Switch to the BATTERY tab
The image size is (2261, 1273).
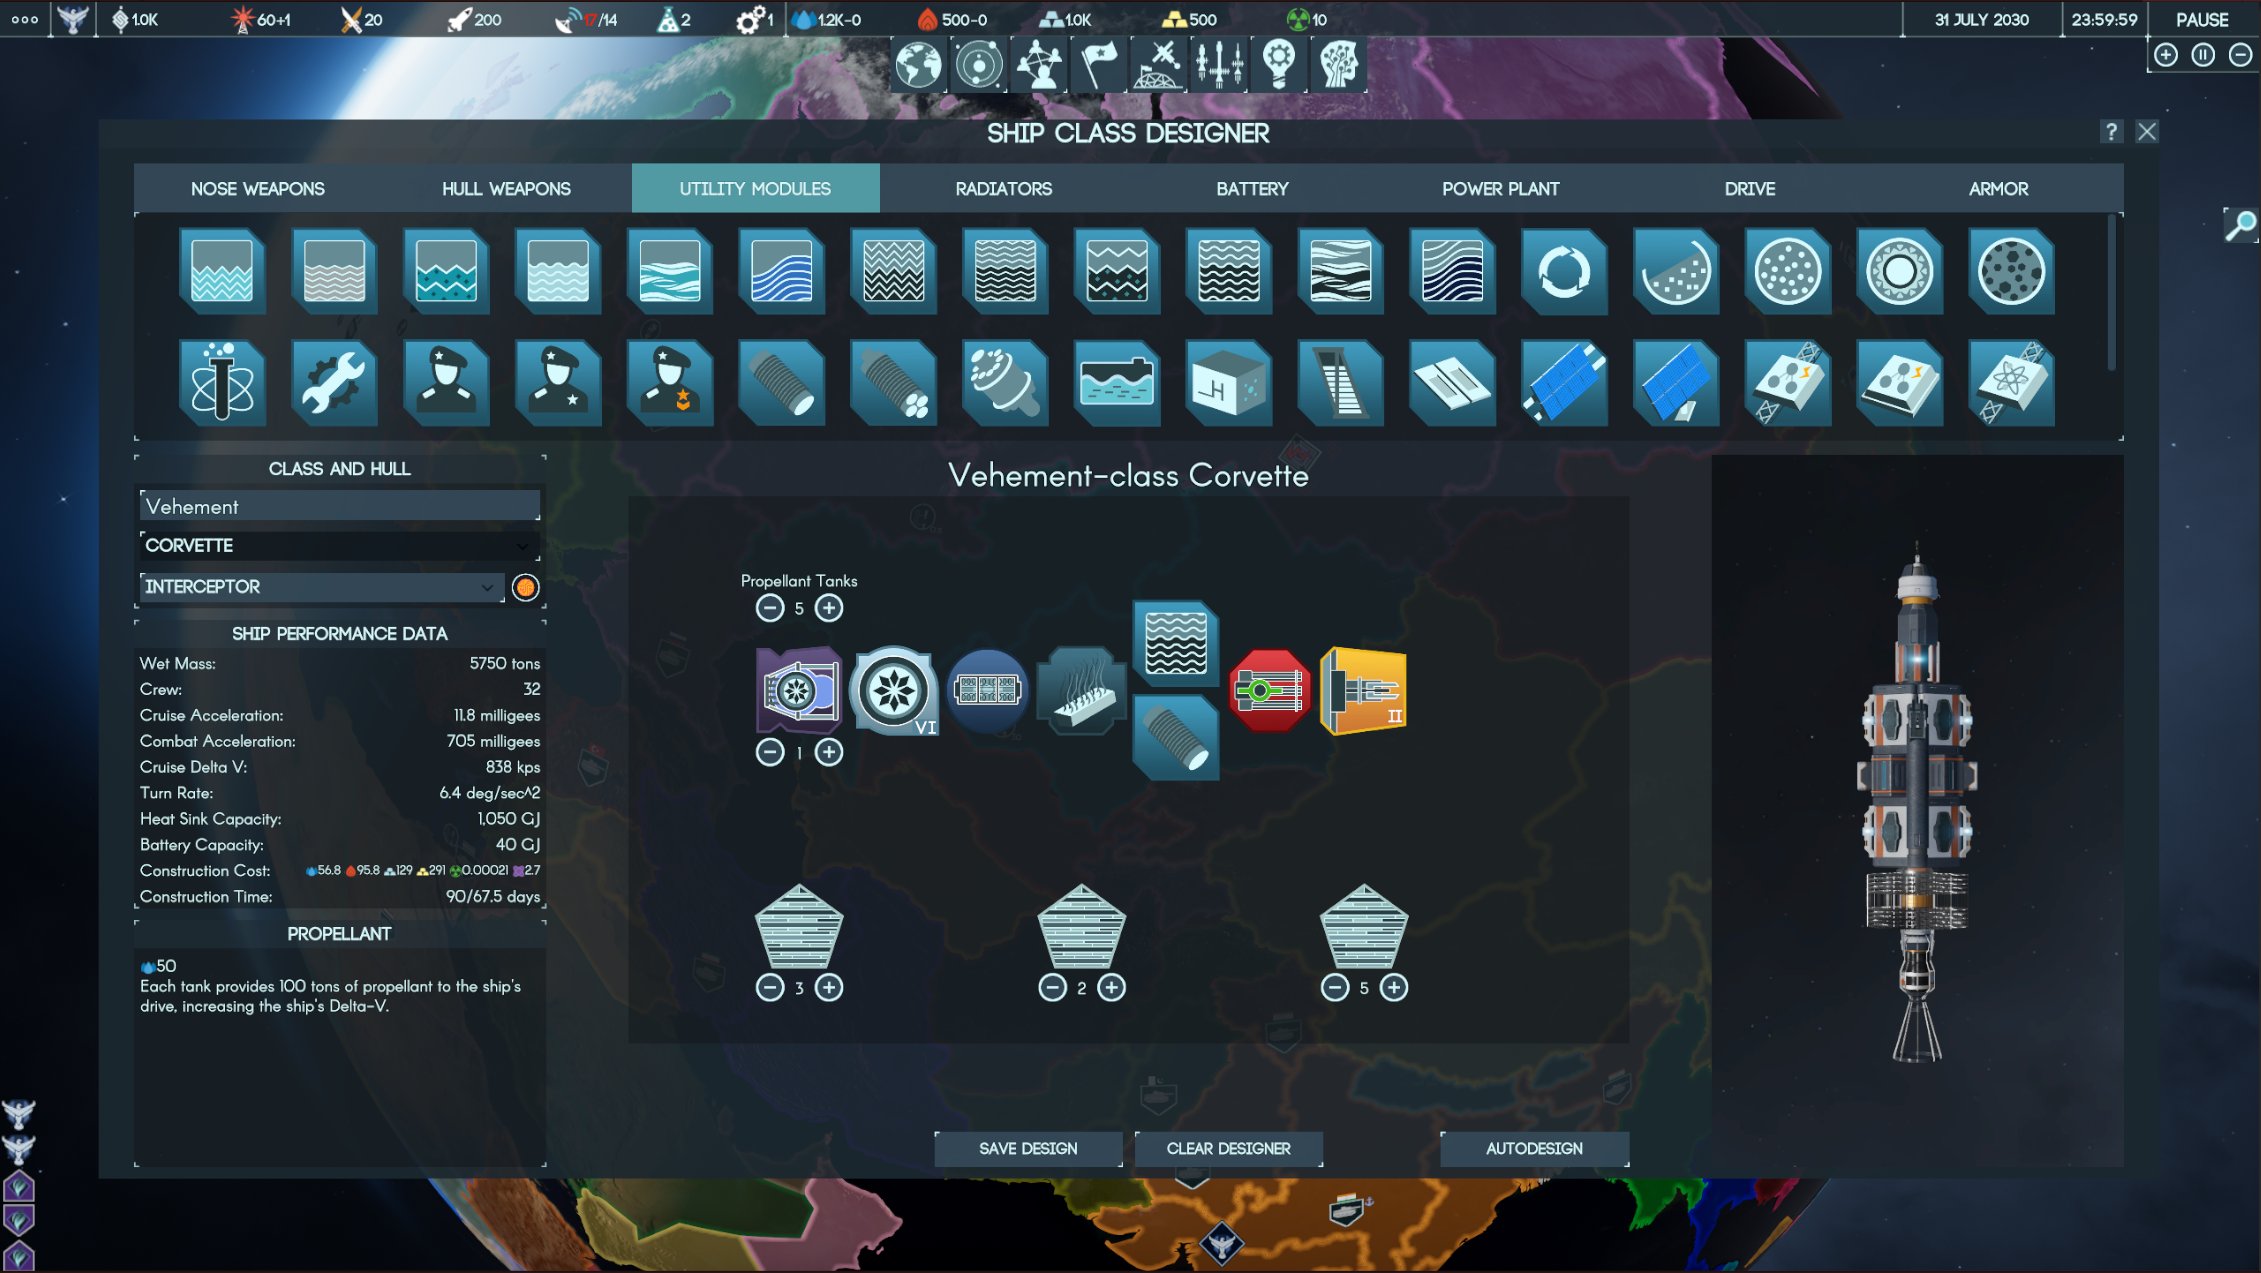click(x=1252, y=188)
